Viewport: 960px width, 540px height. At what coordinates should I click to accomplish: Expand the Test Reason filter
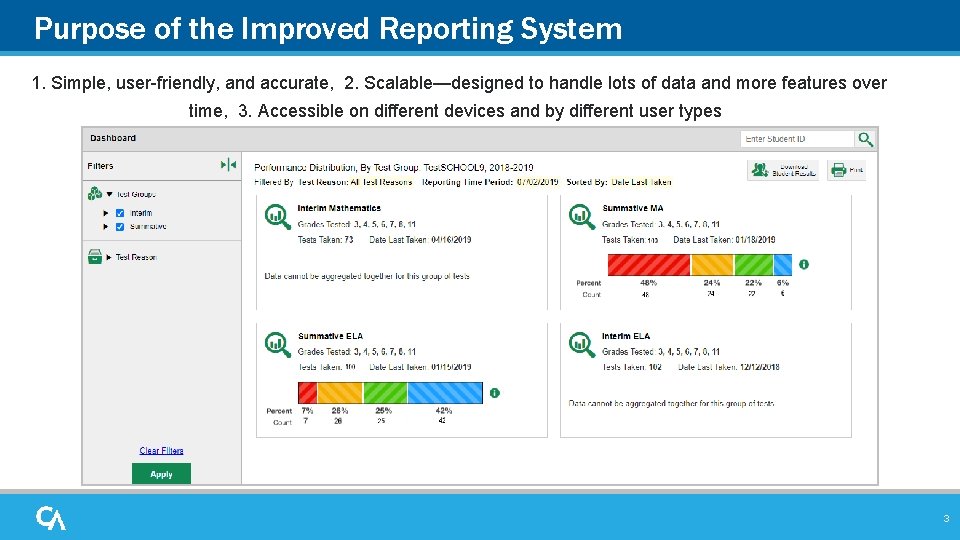pyautogui.click(x=109, y=257)
